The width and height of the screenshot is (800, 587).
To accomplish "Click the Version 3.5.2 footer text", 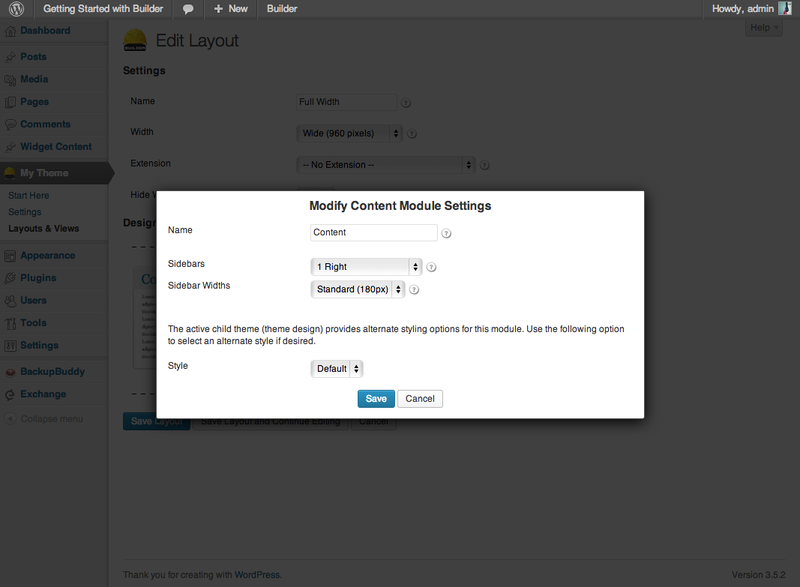I will pos(758,575).
